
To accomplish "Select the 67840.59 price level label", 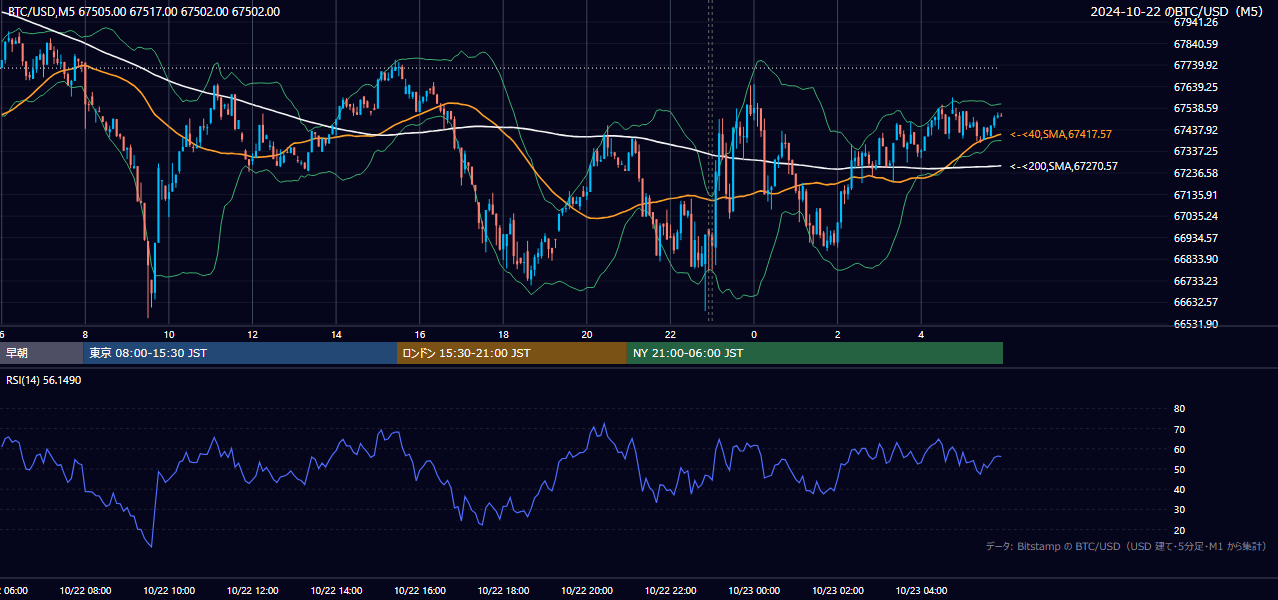I will 1196,44.
